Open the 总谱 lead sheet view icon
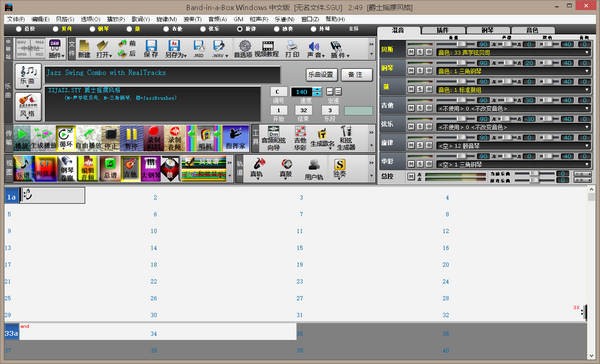Image resolution: width=600 pixels, height=364 pixels. 110,169
